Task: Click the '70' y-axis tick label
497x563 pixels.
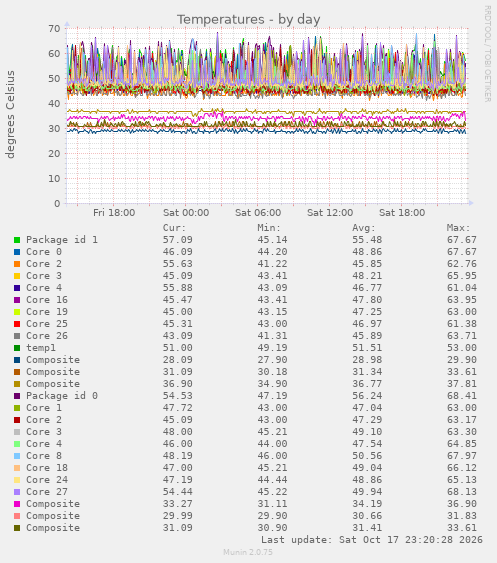Action: pyautogui.click(x=54, y=28)
